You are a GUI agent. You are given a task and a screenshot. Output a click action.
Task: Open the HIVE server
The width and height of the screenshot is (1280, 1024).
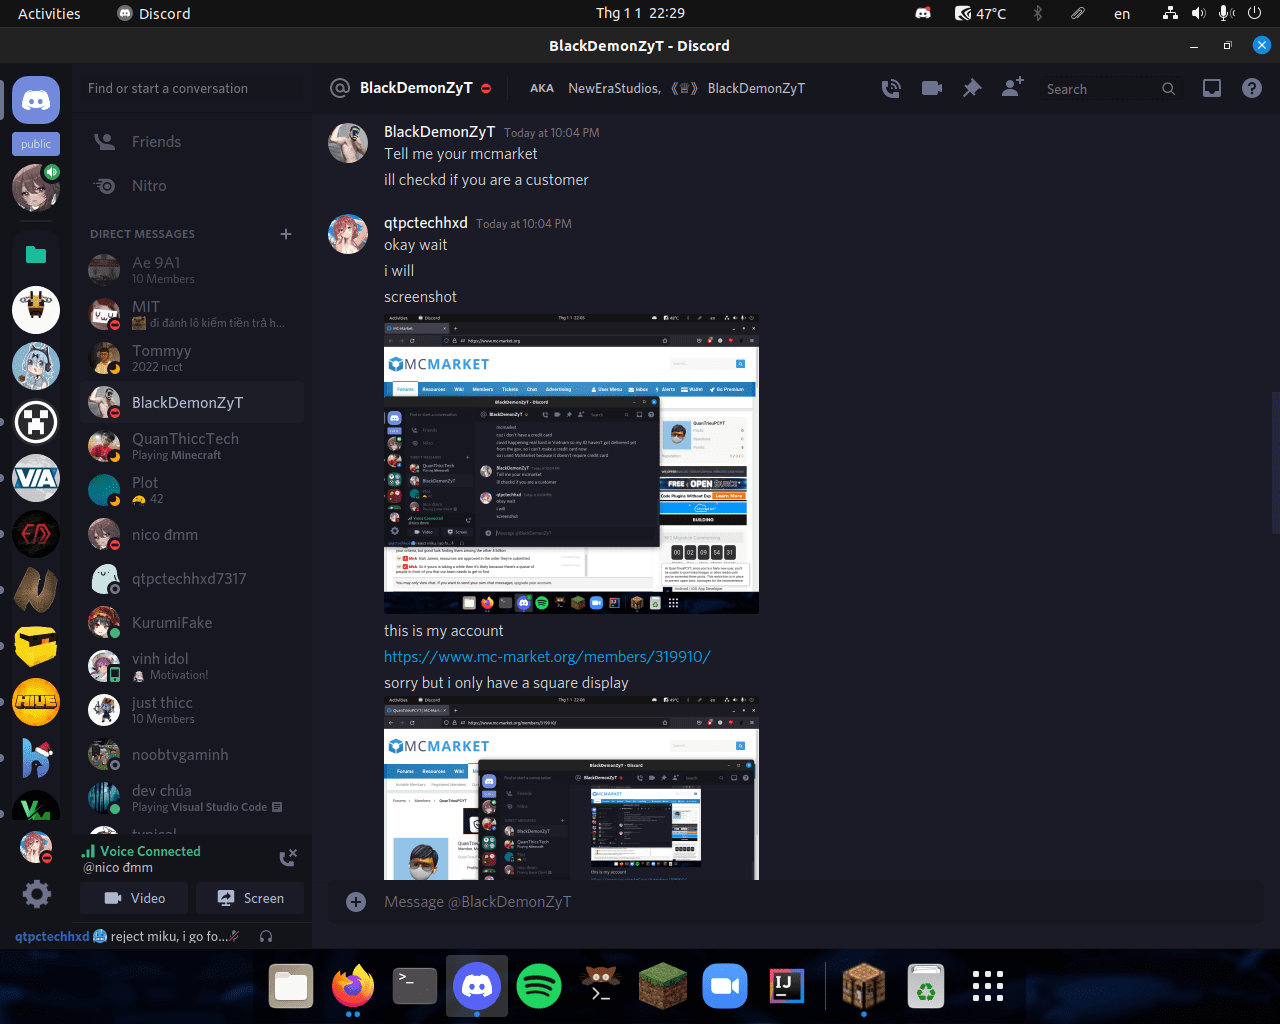(36, 702)
